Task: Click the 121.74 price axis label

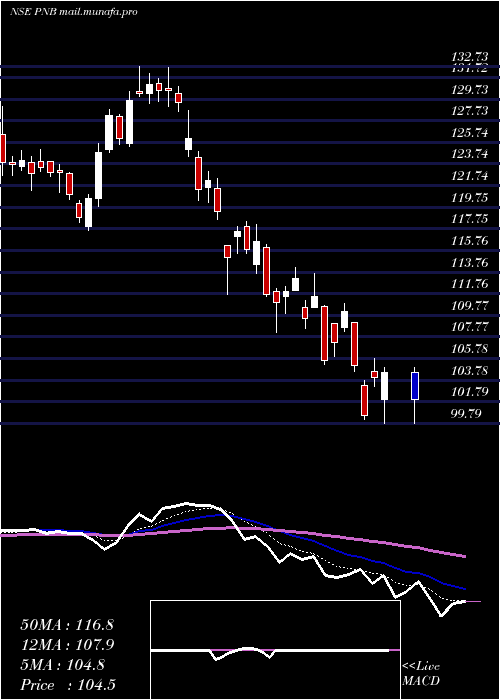Action: (469, 176)
